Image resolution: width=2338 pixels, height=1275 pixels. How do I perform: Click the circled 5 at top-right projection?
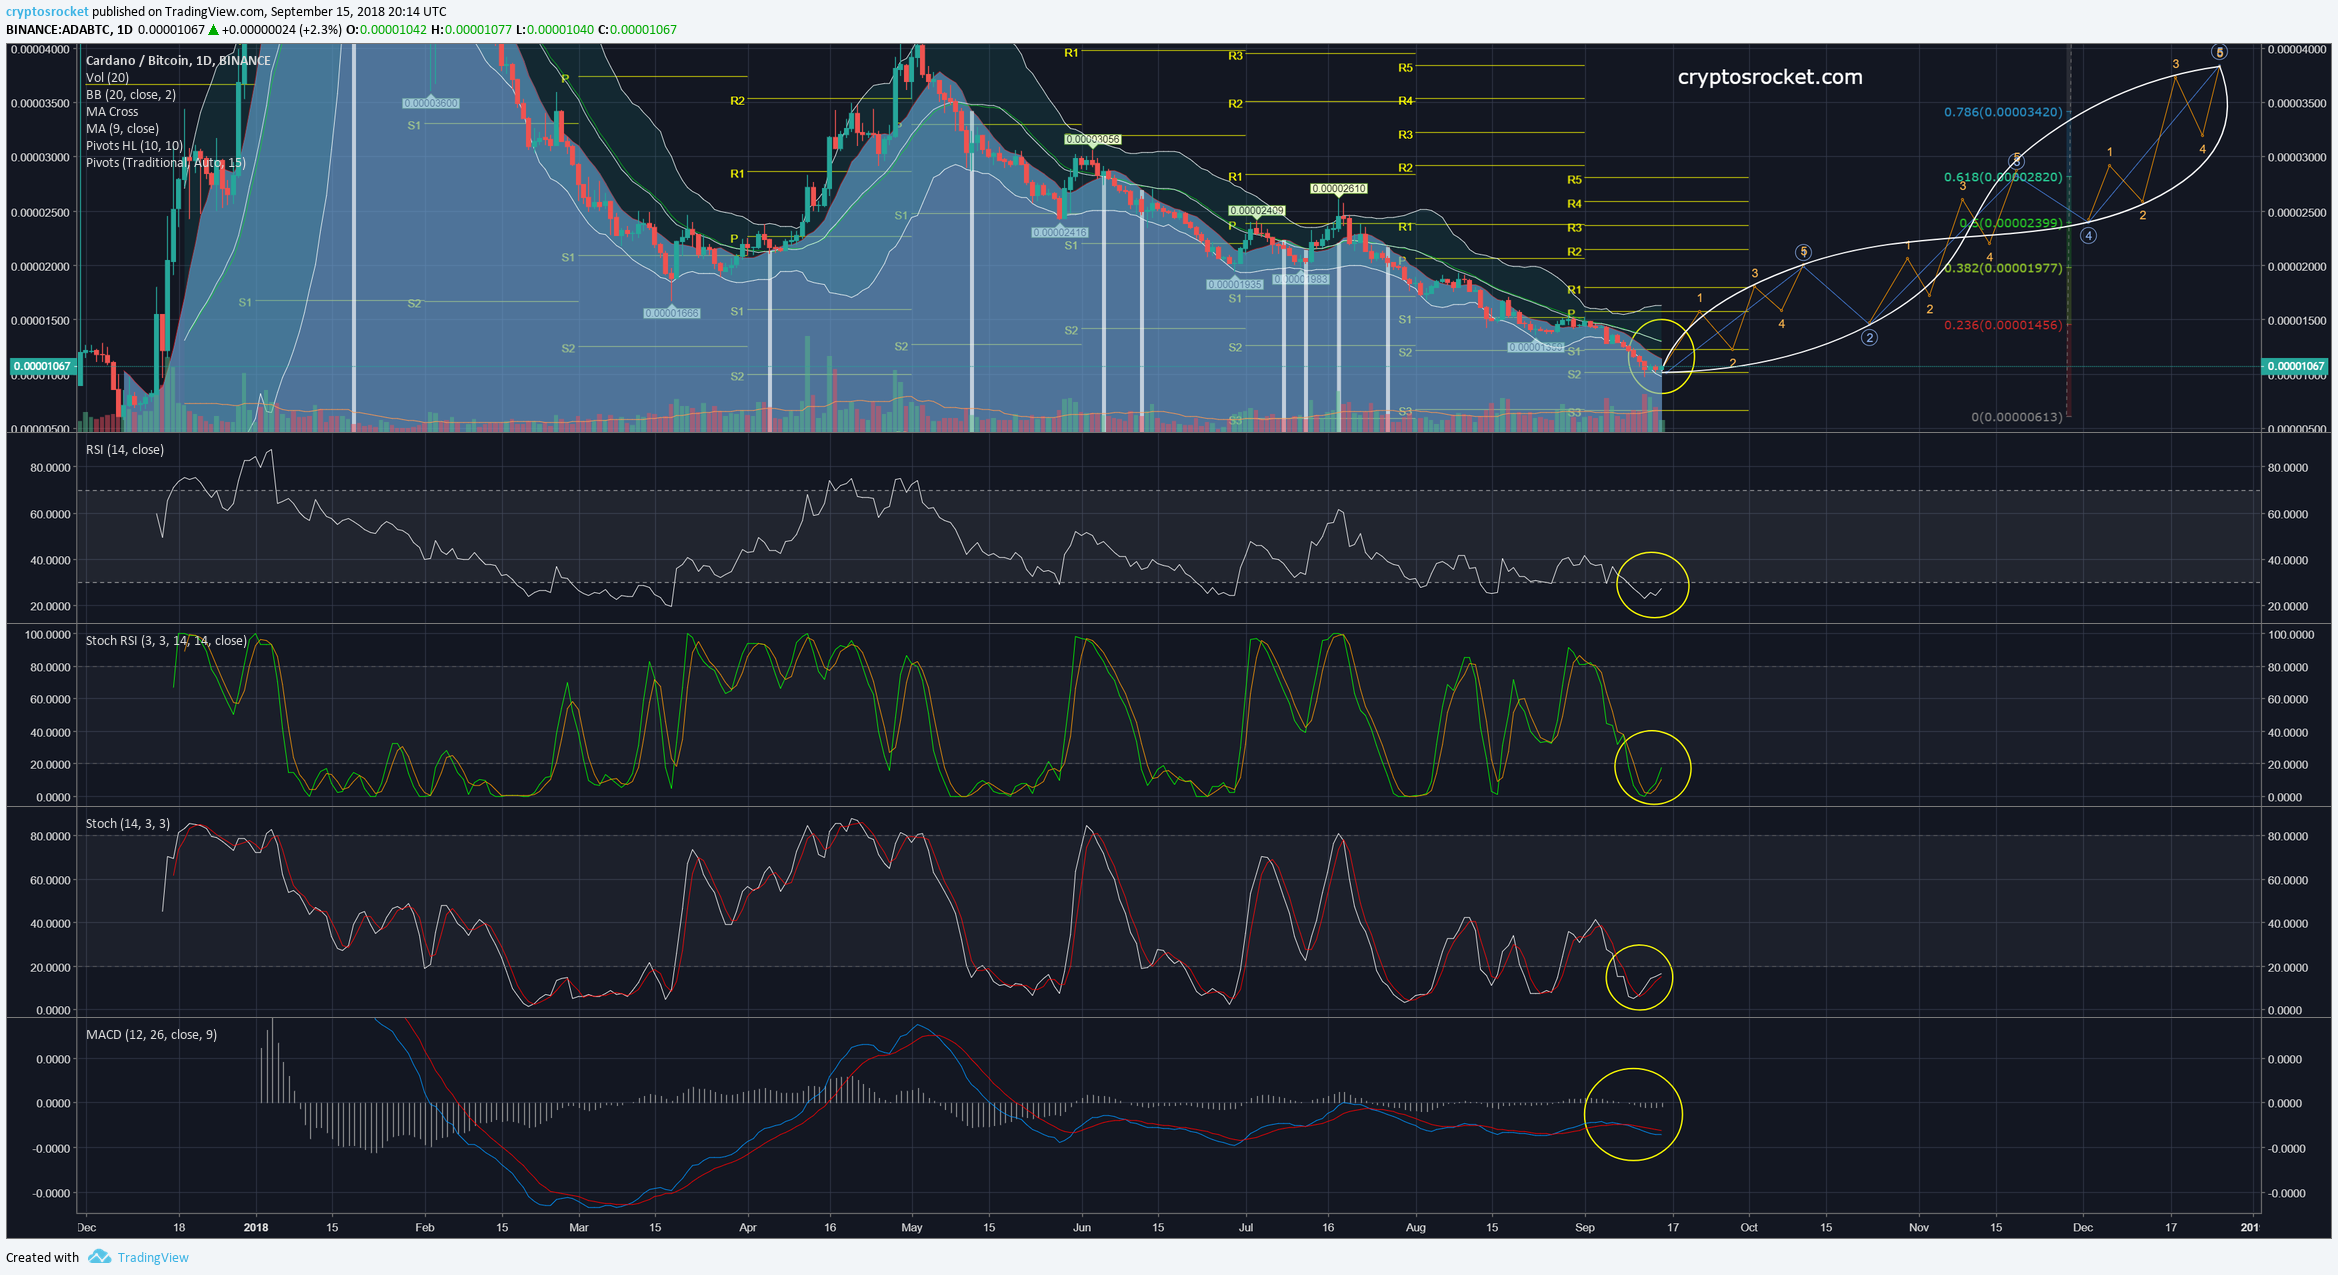pyautogui.click(x=2219, y=52)
